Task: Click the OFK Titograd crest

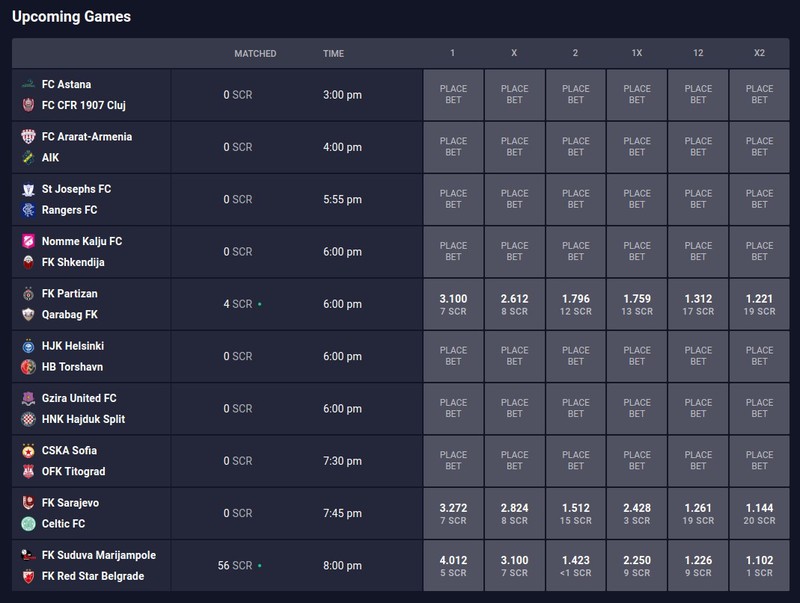Action: [29, 471]
